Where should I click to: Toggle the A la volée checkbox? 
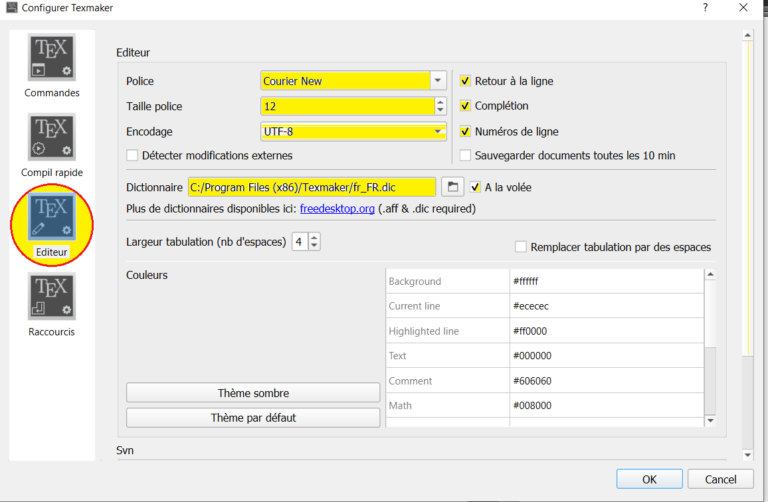475,187
